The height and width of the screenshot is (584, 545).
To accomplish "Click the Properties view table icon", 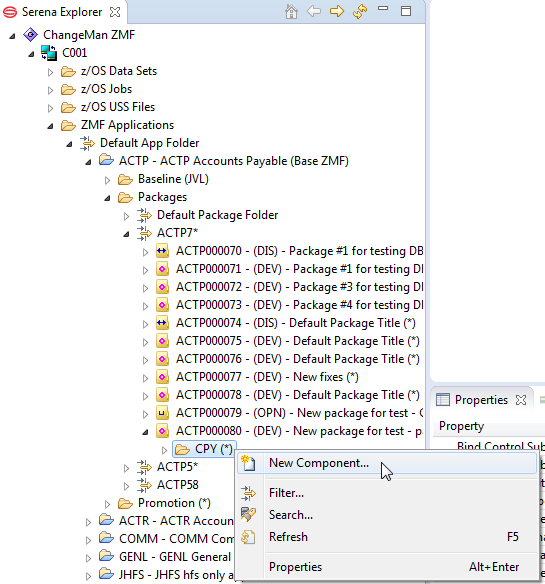I will (x=443, y=400).
